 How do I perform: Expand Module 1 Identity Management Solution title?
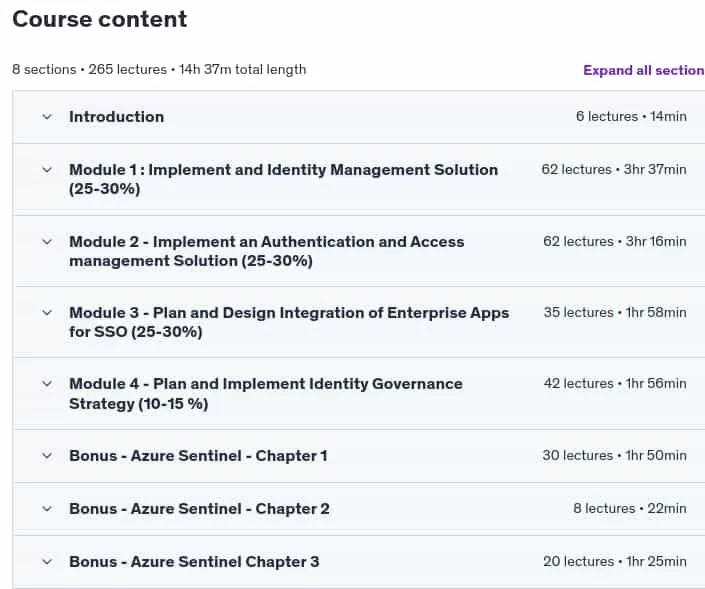coord(283,179)
